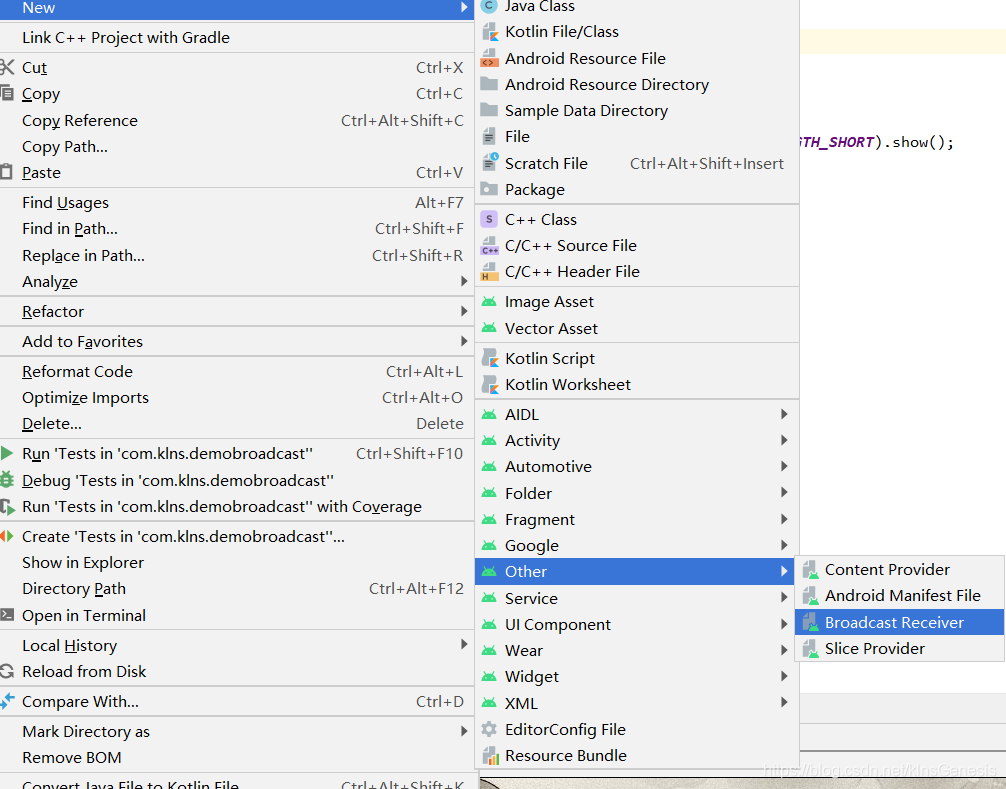Click the Vector Asset android icon

coord(490,328)
